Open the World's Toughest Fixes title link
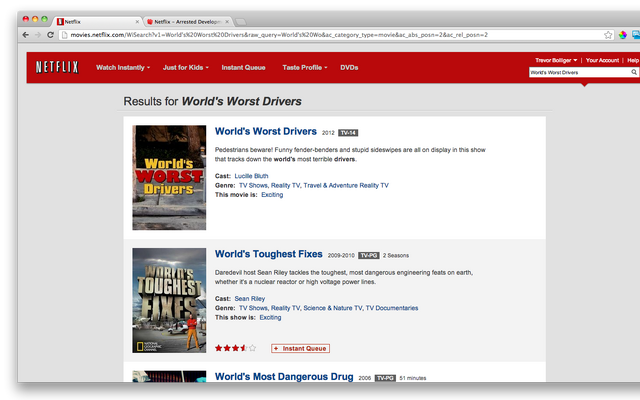Screen dimensions: 640x400 click(269, 254)
